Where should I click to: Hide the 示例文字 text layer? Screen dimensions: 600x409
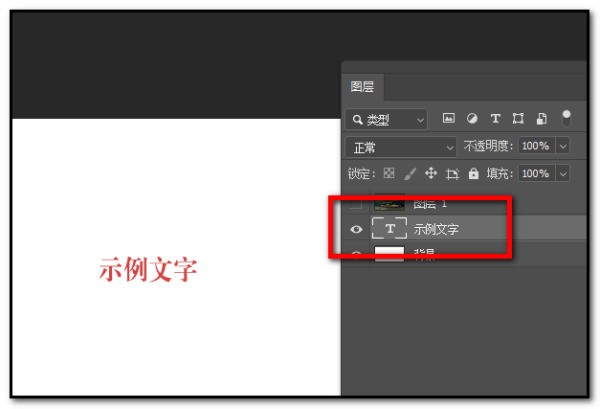pos(357,229)
